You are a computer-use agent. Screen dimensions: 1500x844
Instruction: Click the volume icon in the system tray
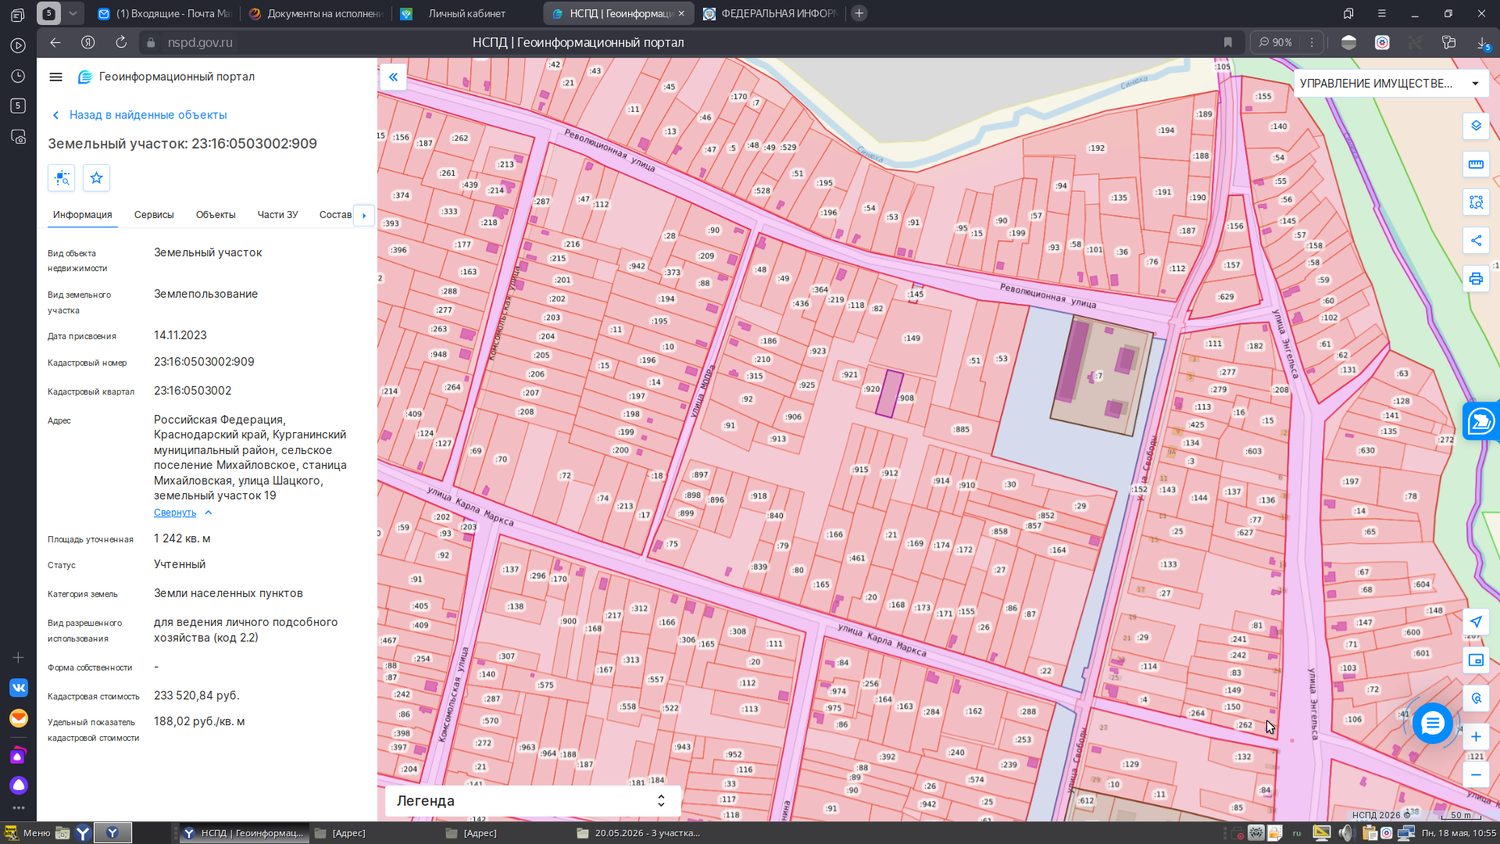pyautogui.click(x=1346, y=833)
